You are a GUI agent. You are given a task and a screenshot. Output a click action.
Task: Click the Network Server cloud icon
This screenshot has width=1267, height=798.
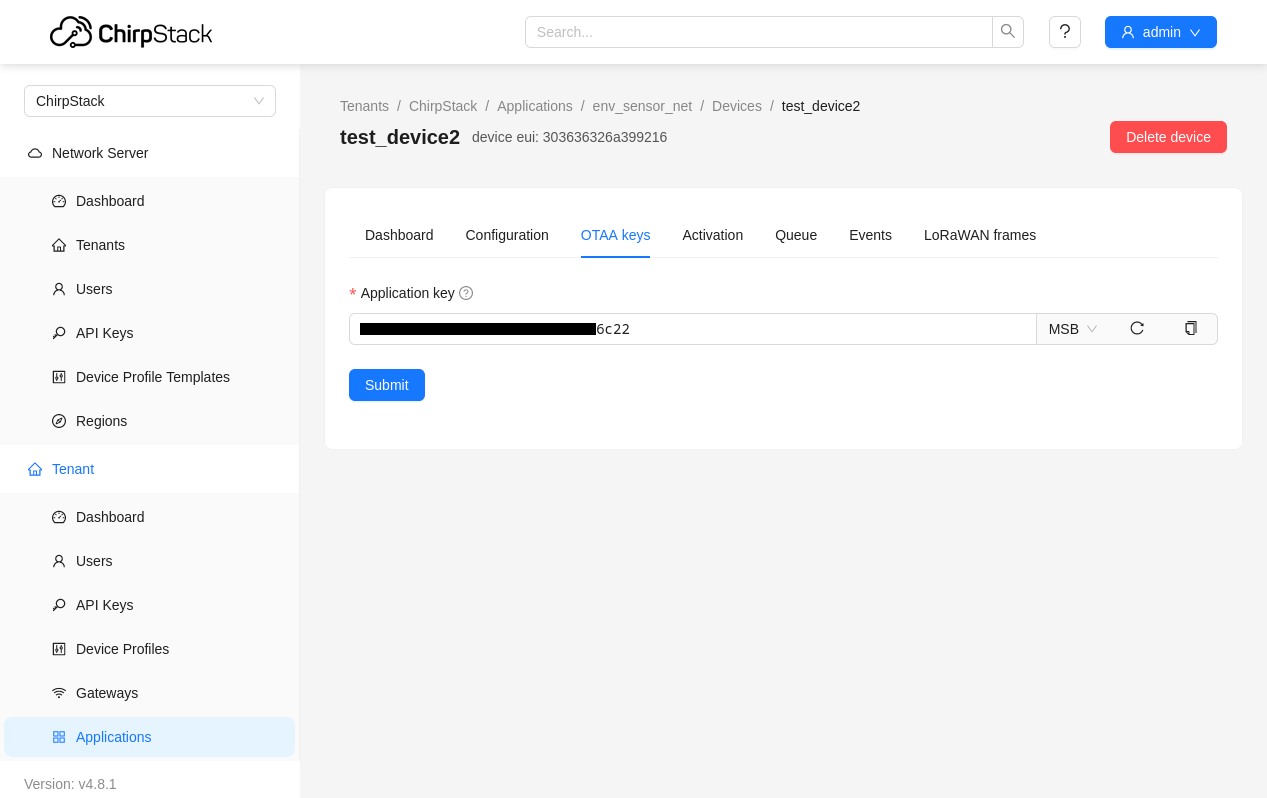click(x=35, y=153)
